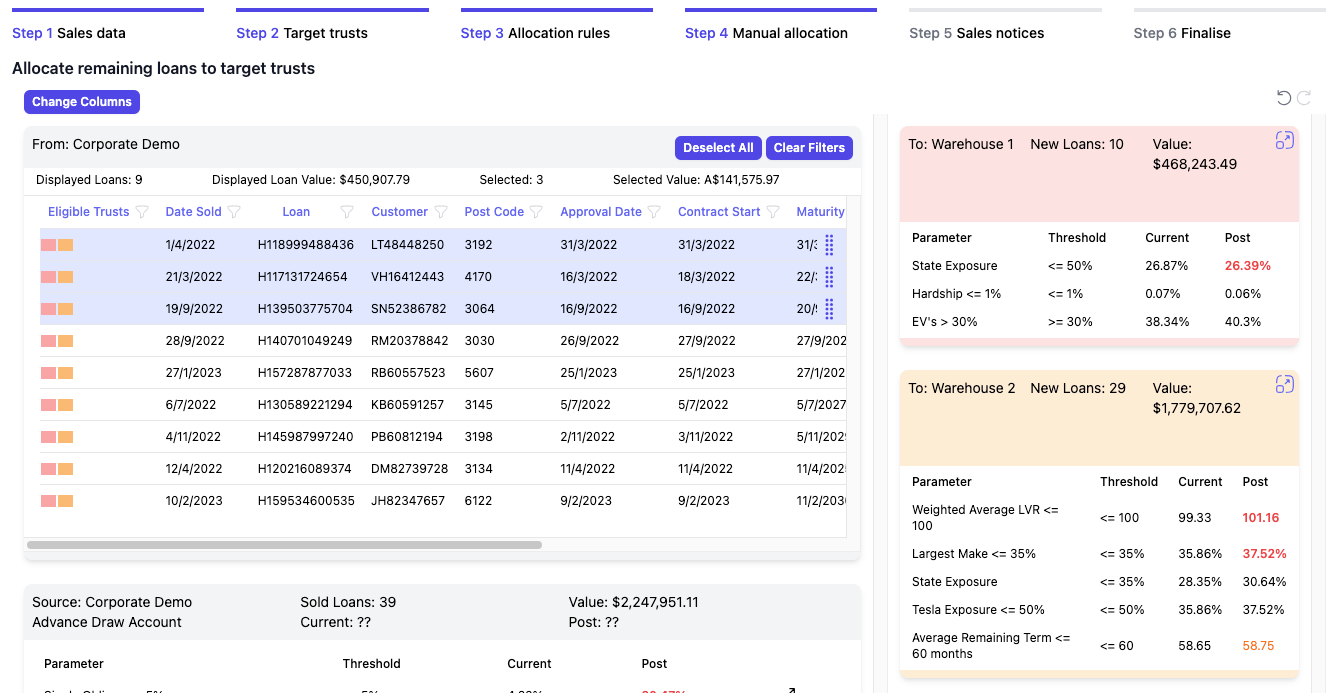Click the Clear Filters button
Image resolution: width=1336 pixels, height=693 pixels.
point(809,148)
